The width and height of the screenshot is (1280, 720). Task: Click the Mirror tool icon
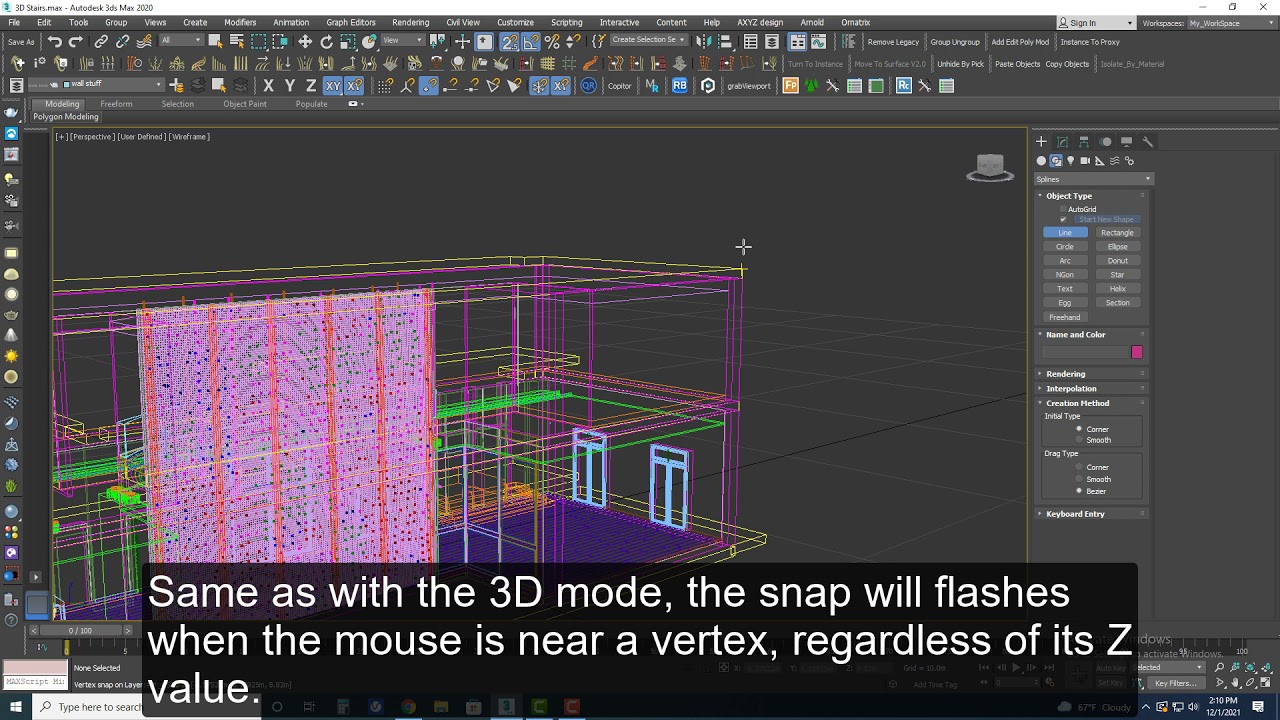tap(704, 42)
